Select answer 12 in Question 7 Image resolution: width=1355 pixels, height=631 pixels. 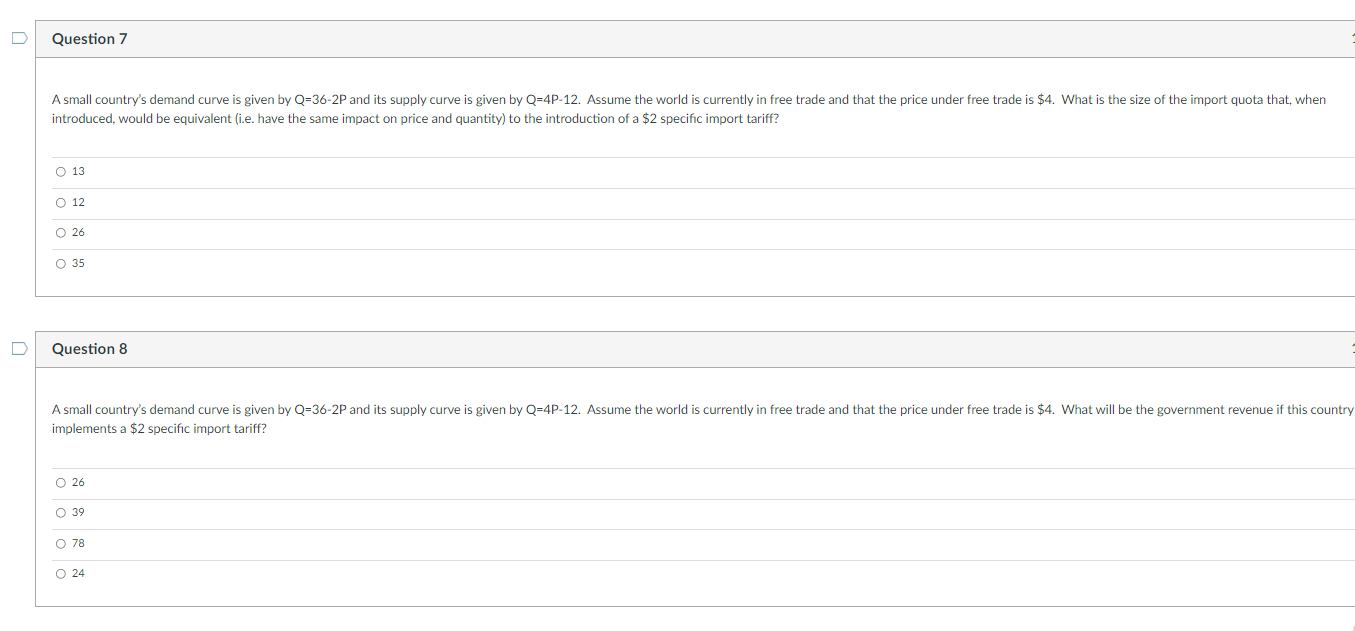[x=60, y=202]
